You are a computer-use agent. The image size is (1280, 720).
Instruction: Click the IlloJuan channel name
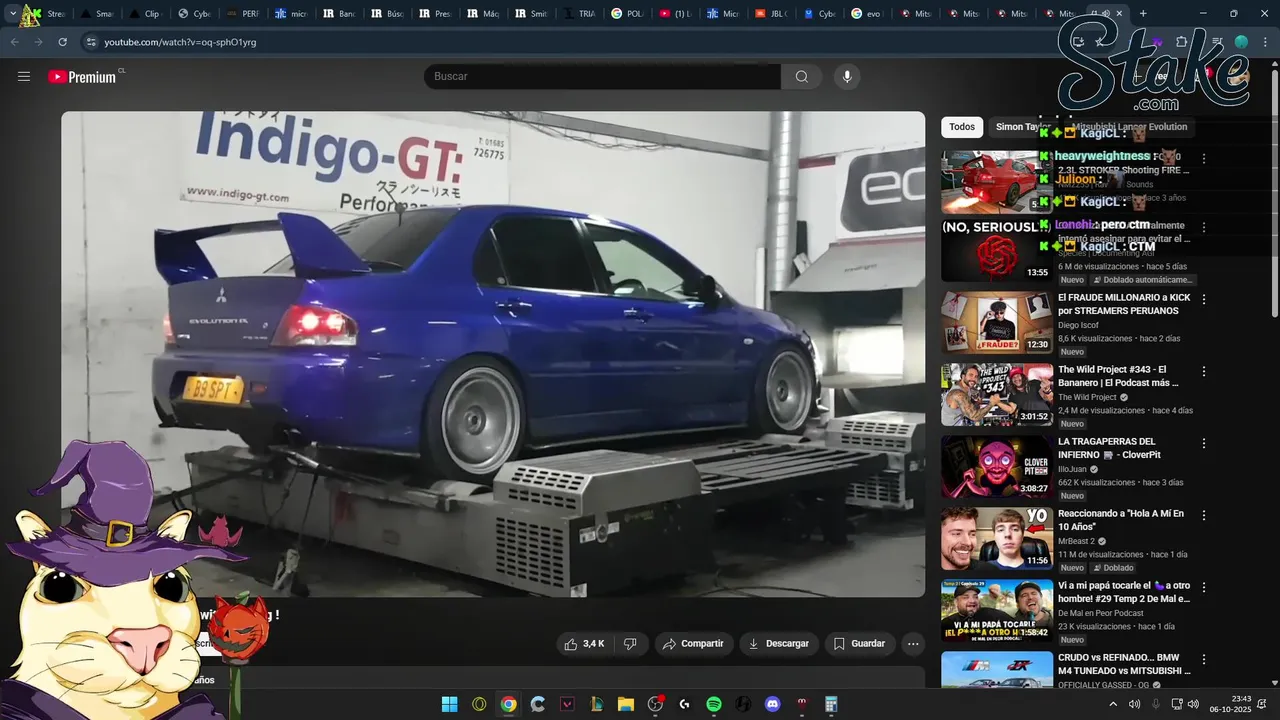pos(1072,469)
